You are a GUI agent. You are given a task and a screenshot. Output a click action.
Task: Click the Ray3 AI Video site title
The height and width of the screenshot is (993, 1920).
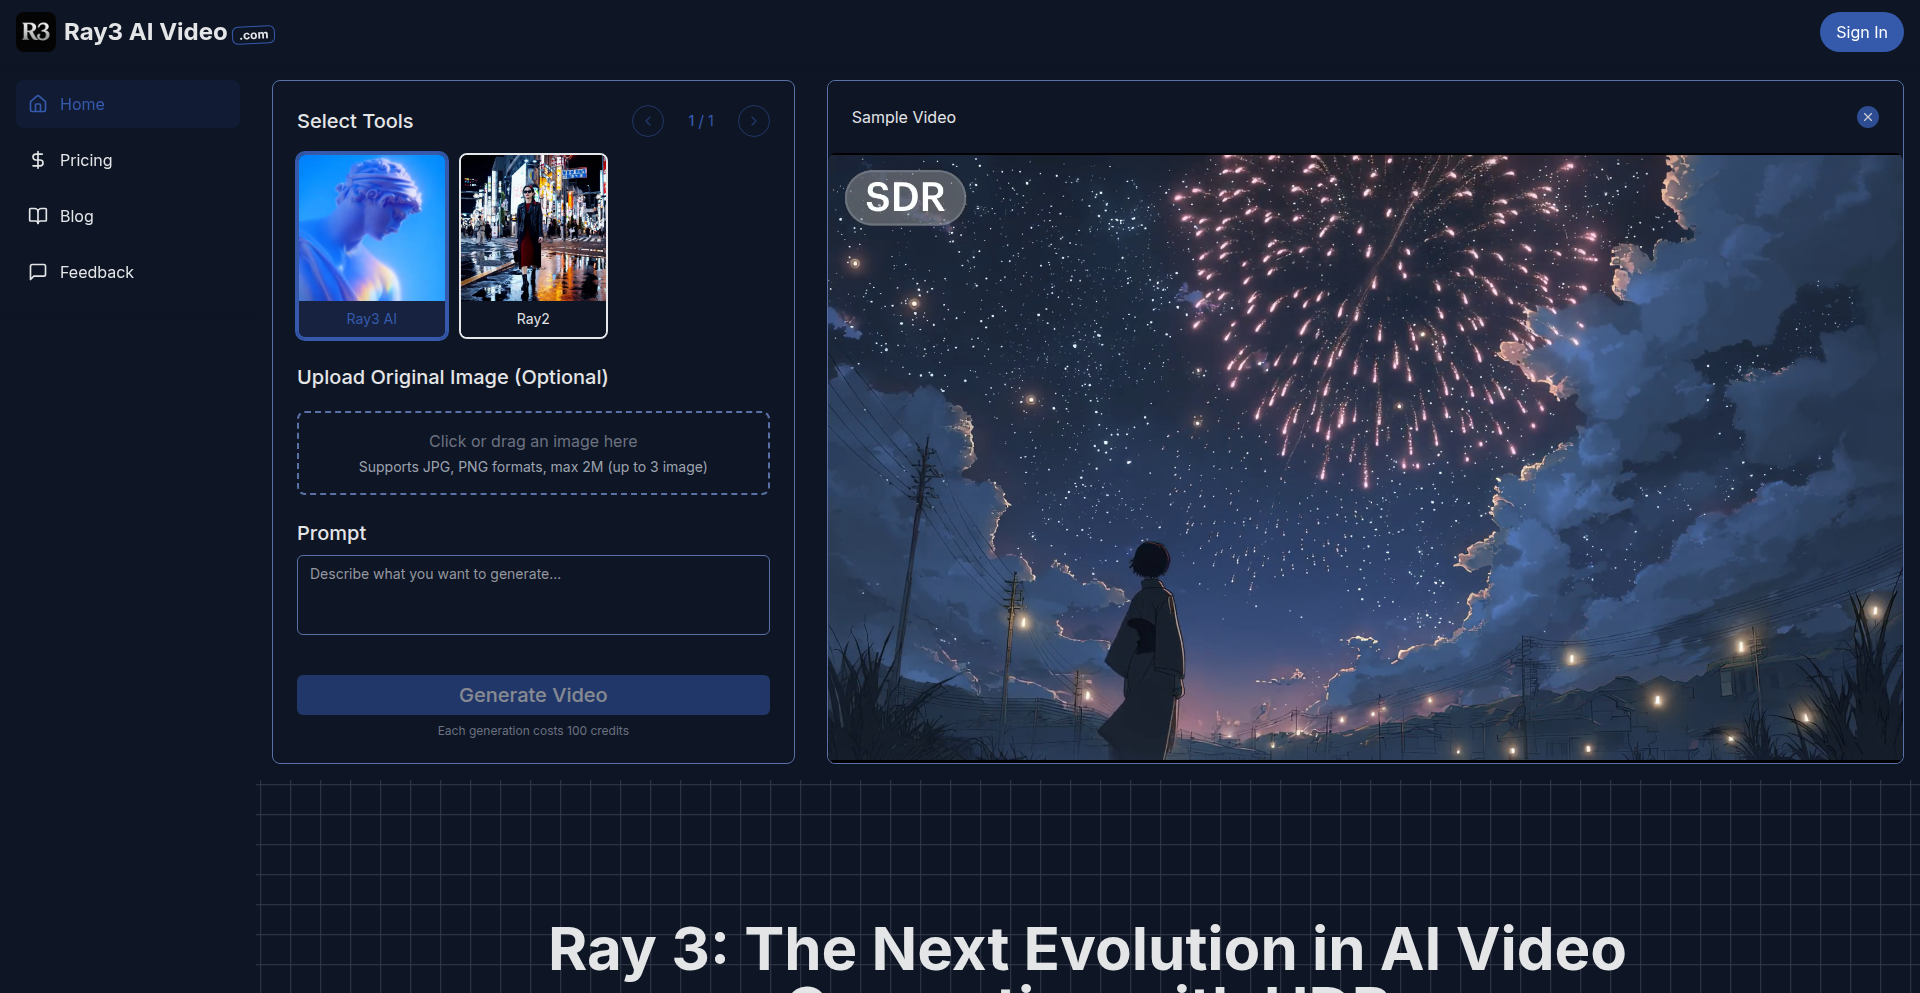pos(145,32)
